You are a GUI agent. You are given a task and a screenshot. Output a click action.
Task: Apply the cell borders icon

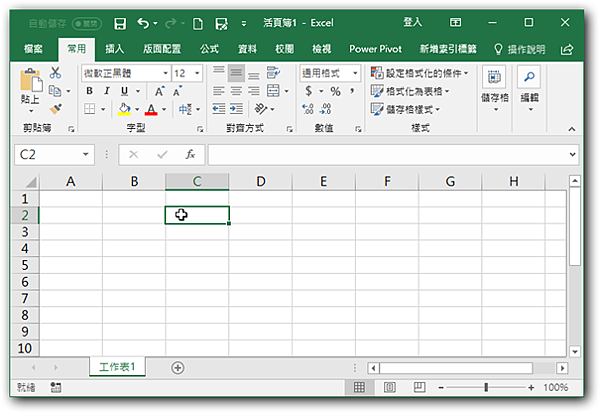pyautogui.click(x=90, y=109)
